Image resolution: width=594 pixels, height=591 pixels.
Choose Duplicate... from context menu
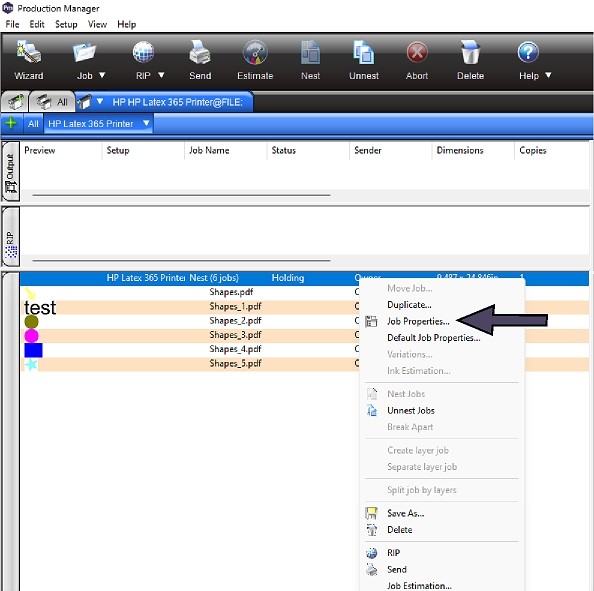(409, 305)
